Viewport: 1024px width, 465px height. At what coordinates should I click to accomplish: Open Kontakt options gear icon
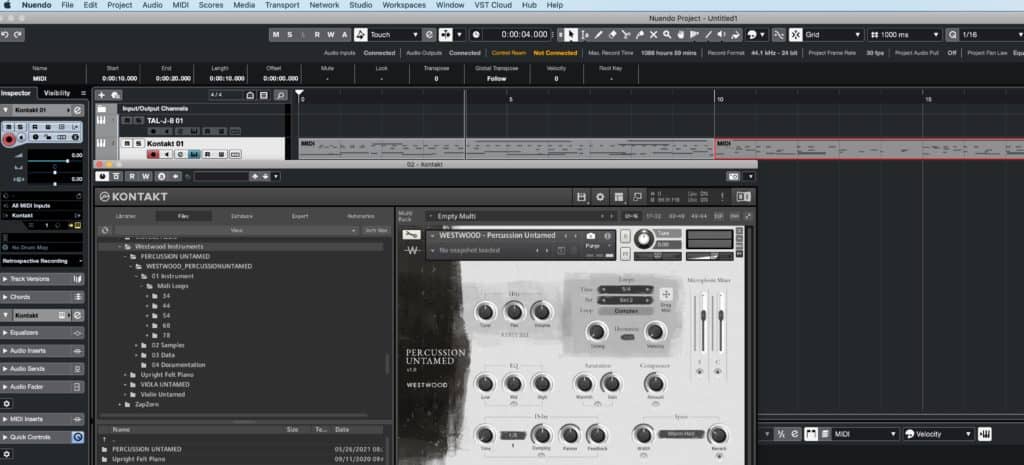coord(600,197)
